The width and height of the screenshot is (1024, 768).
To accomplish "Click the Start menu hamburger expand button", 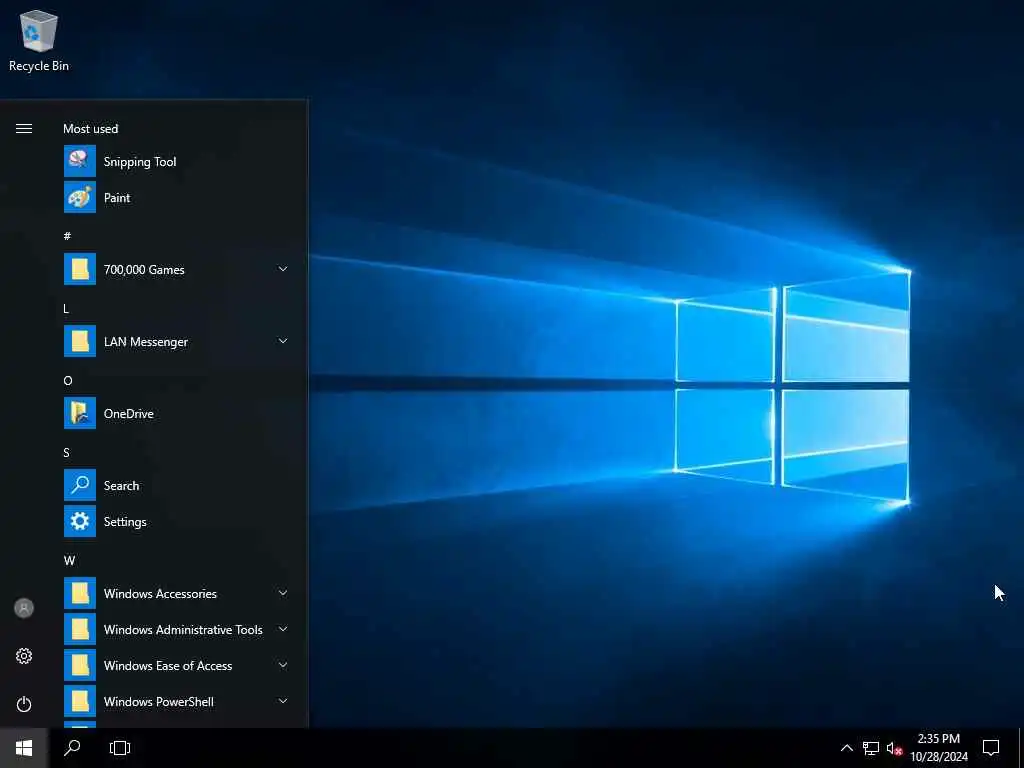I will [24, 129].
